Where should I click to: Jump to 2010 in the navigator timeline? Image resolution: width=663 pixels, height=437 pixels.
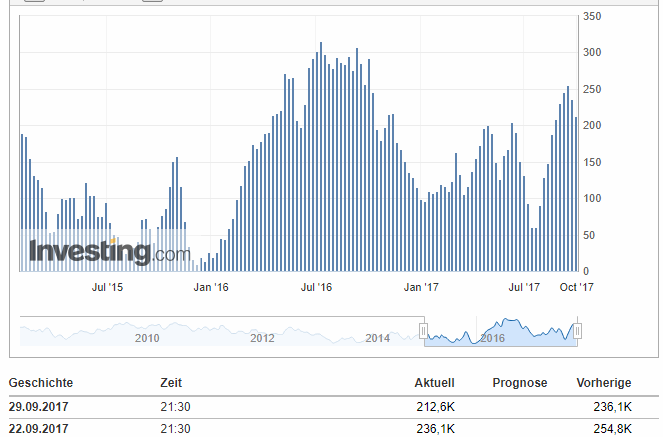[x=147, y=338]
